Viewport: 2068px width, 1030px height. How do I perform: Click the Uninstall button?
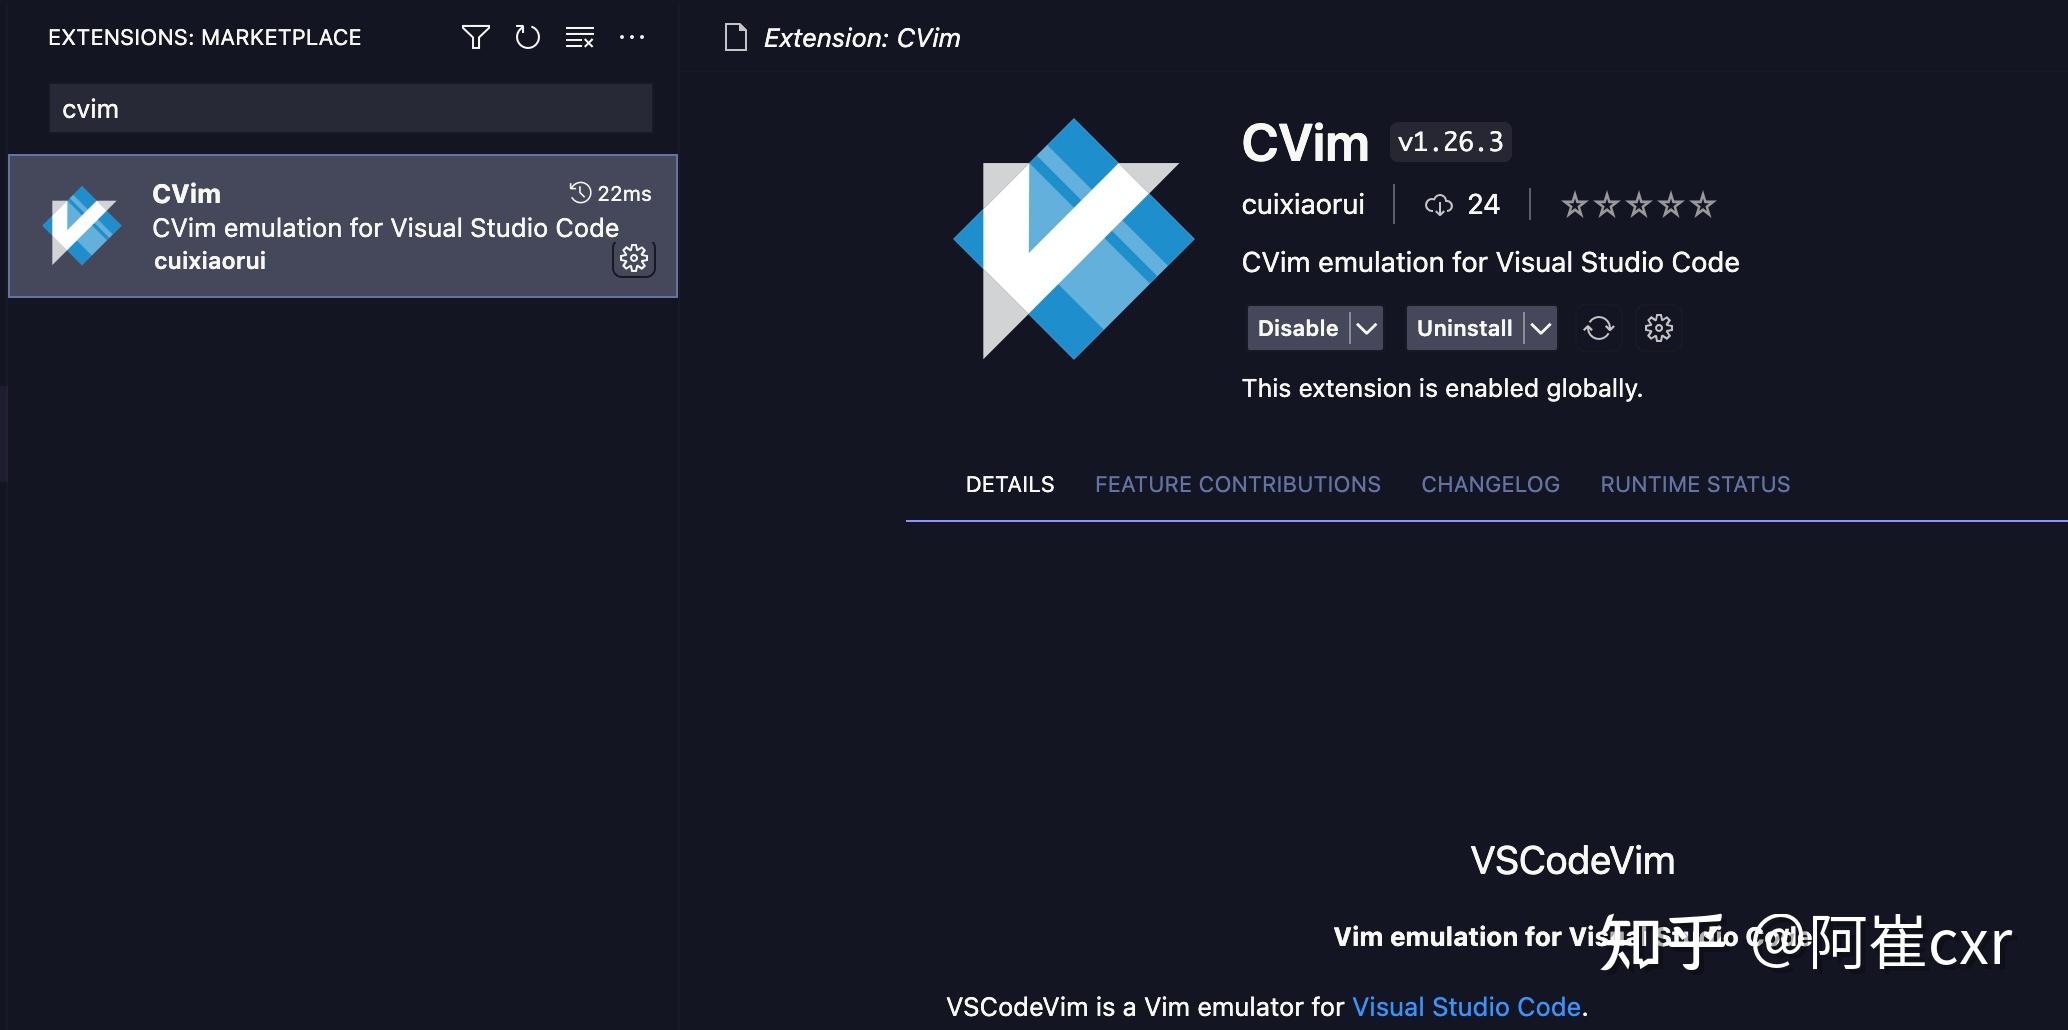point(1463,328)
